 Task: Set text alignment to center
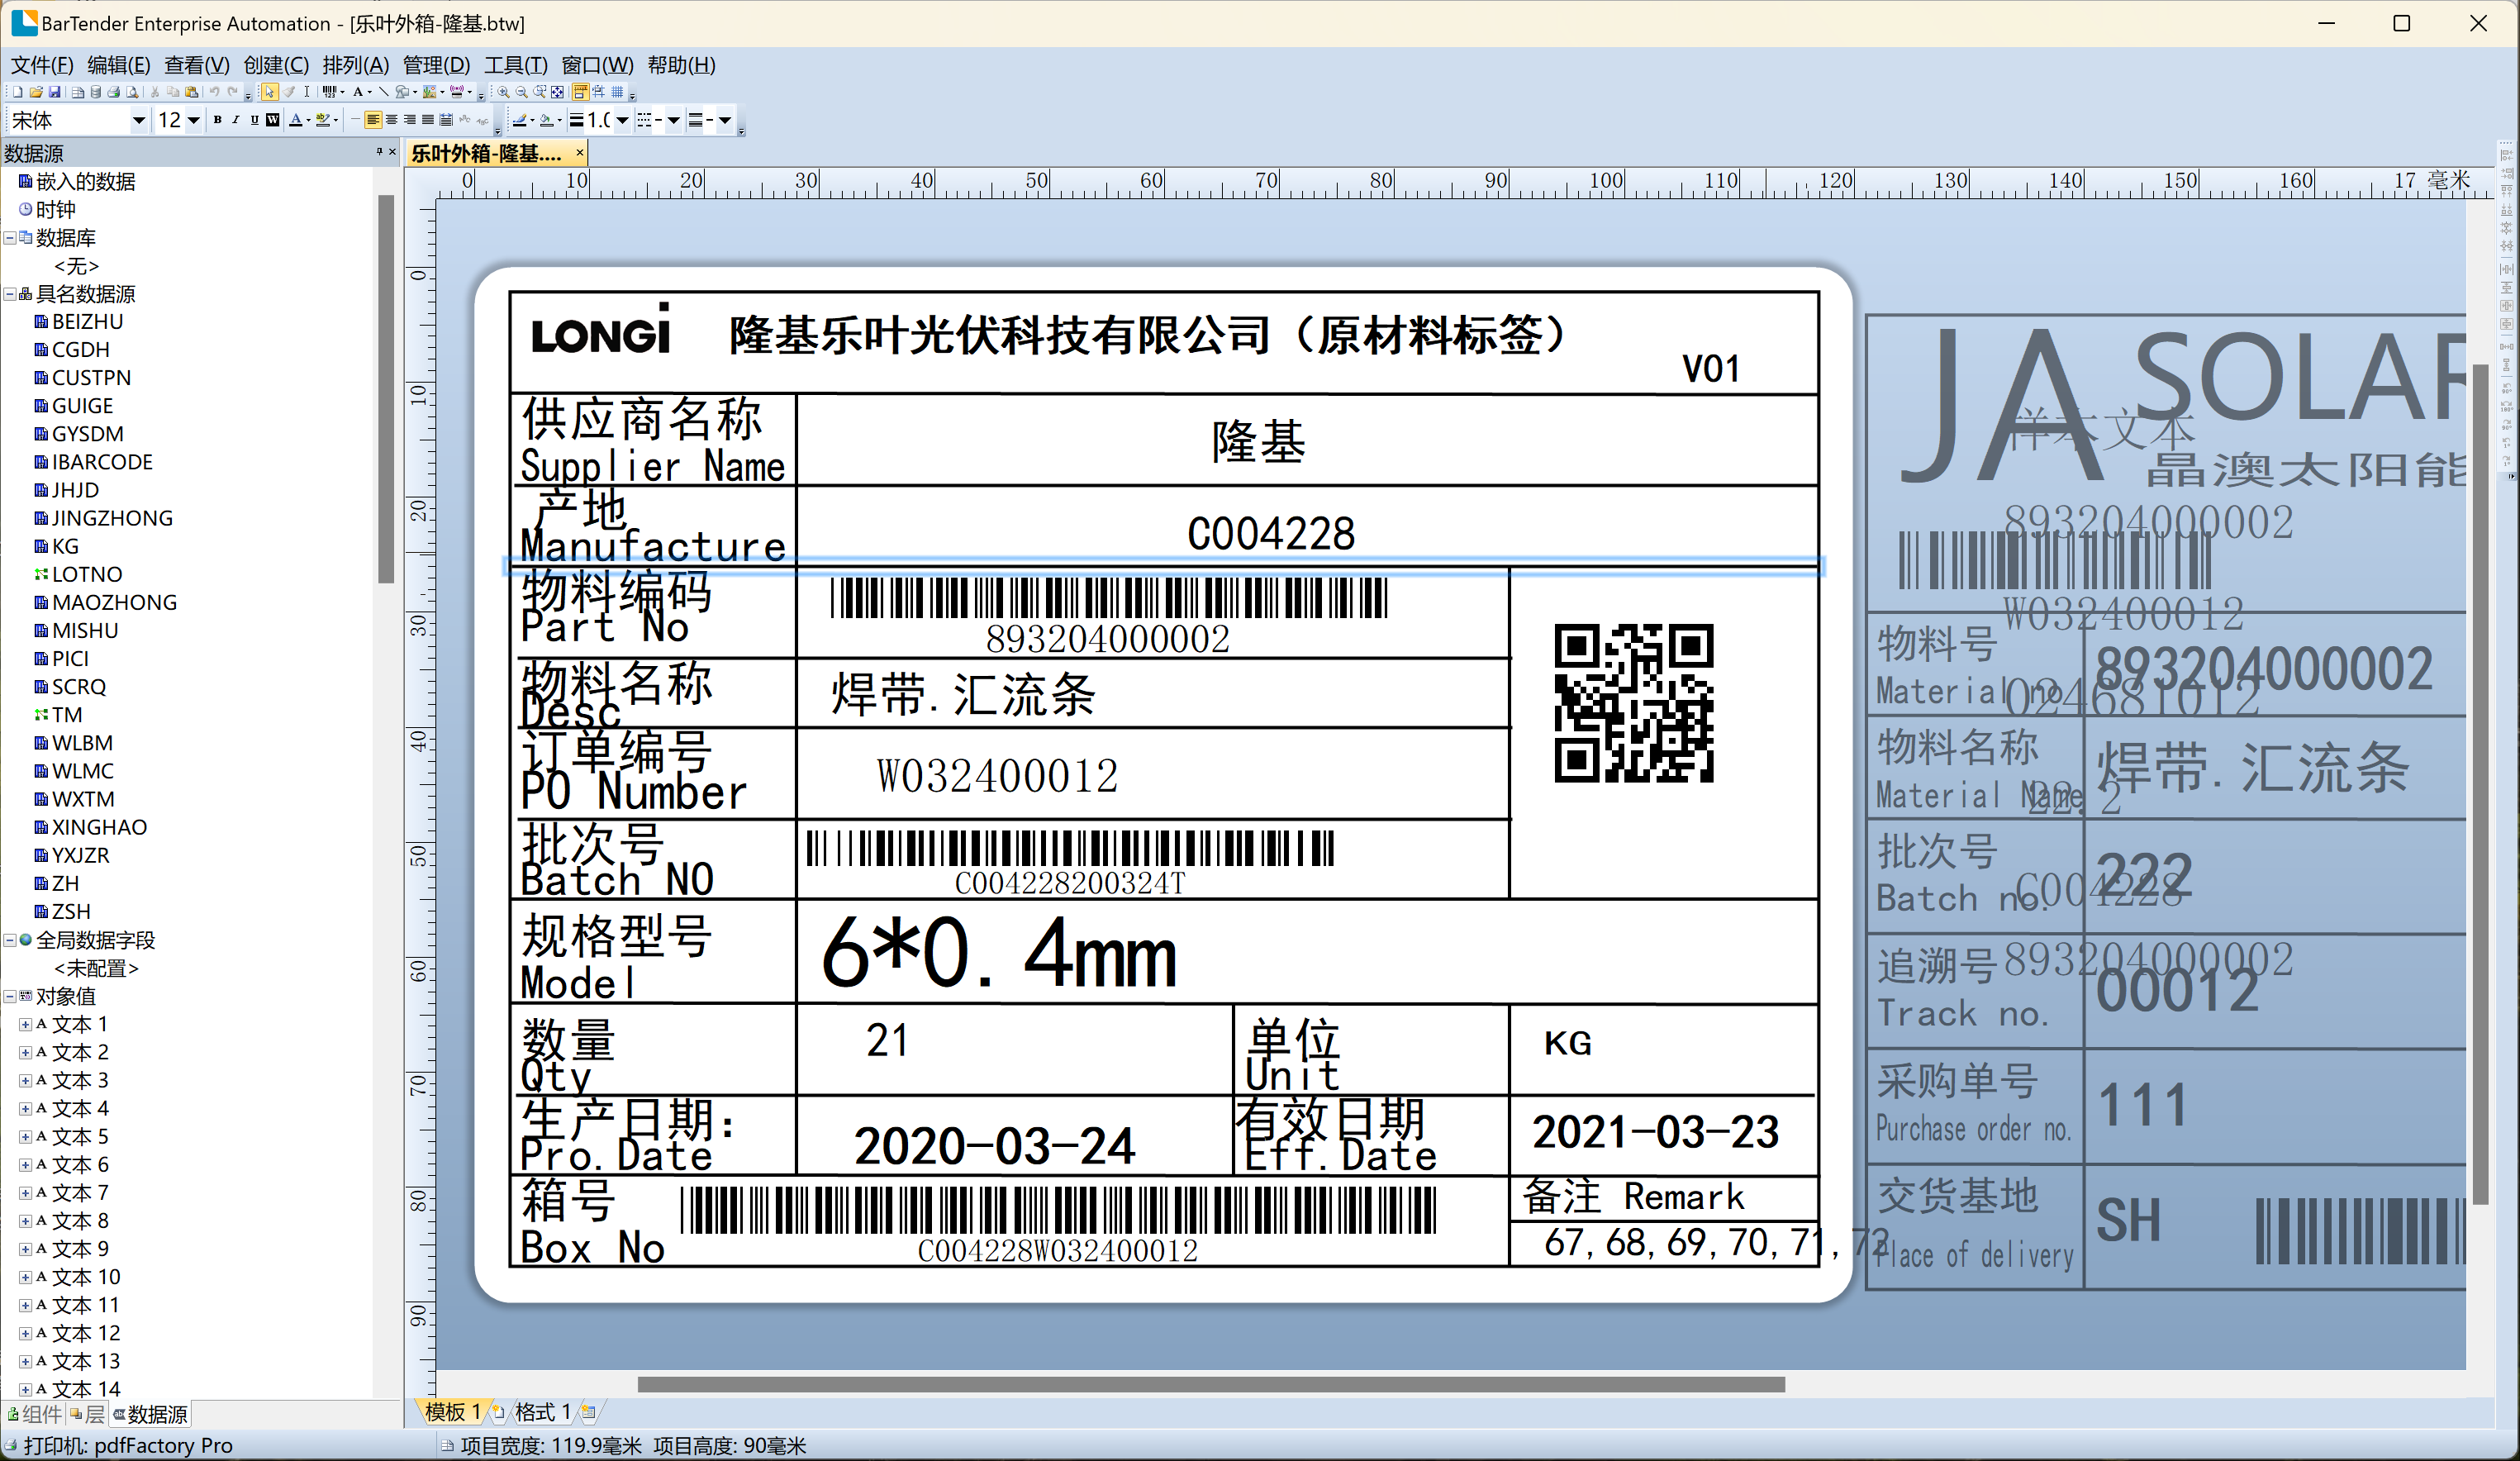pyautogui.click(x=391, y=120)
